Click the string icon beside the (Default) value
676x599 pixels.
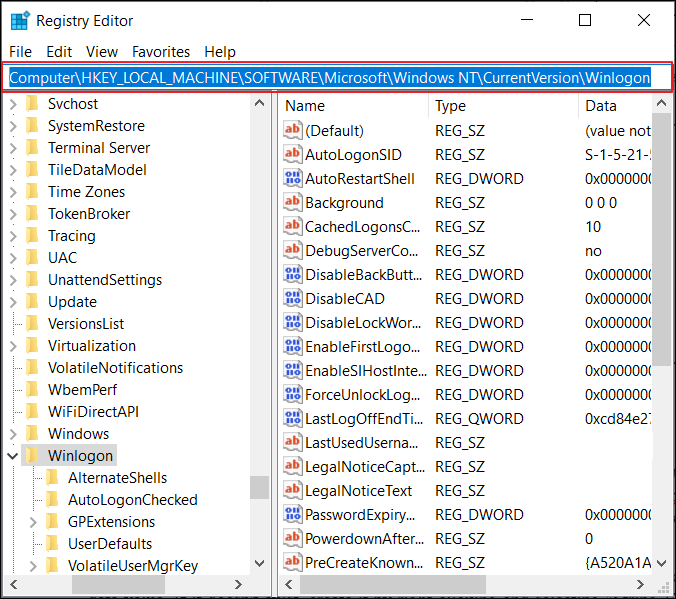(x=293, y=130)
